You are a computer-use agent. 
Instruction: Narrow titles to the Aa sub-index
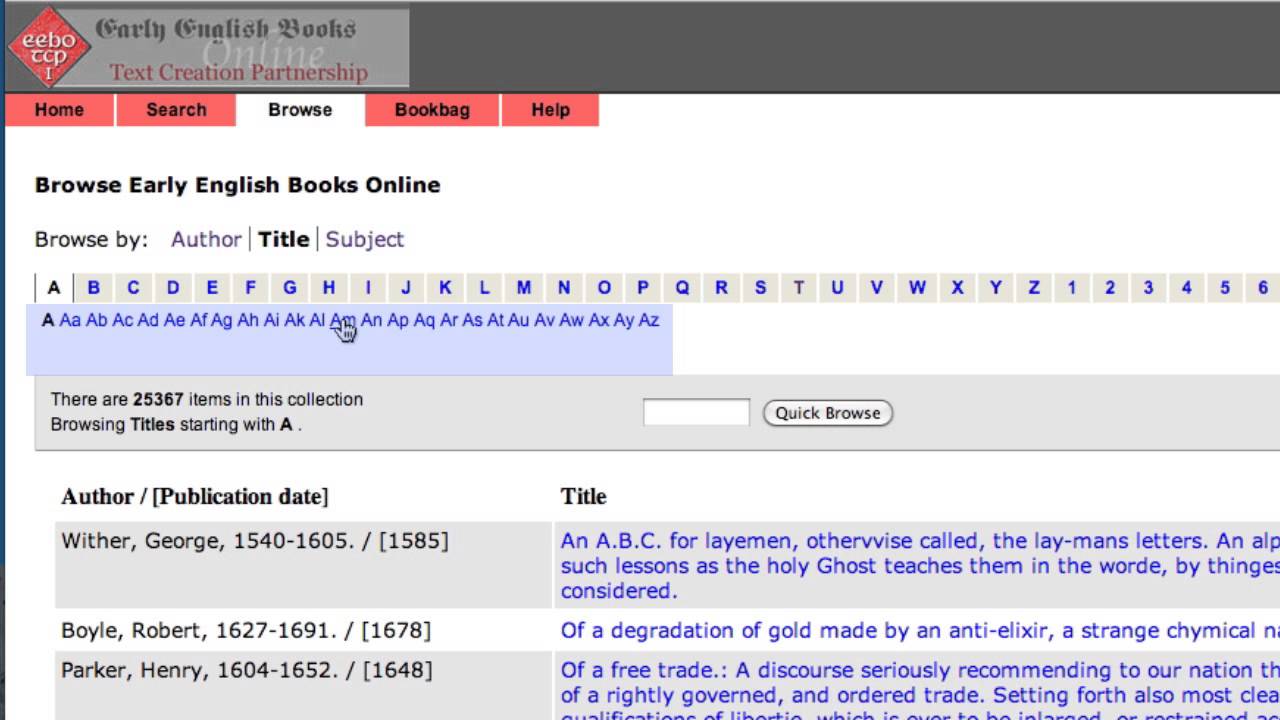(x=70, y=320)
